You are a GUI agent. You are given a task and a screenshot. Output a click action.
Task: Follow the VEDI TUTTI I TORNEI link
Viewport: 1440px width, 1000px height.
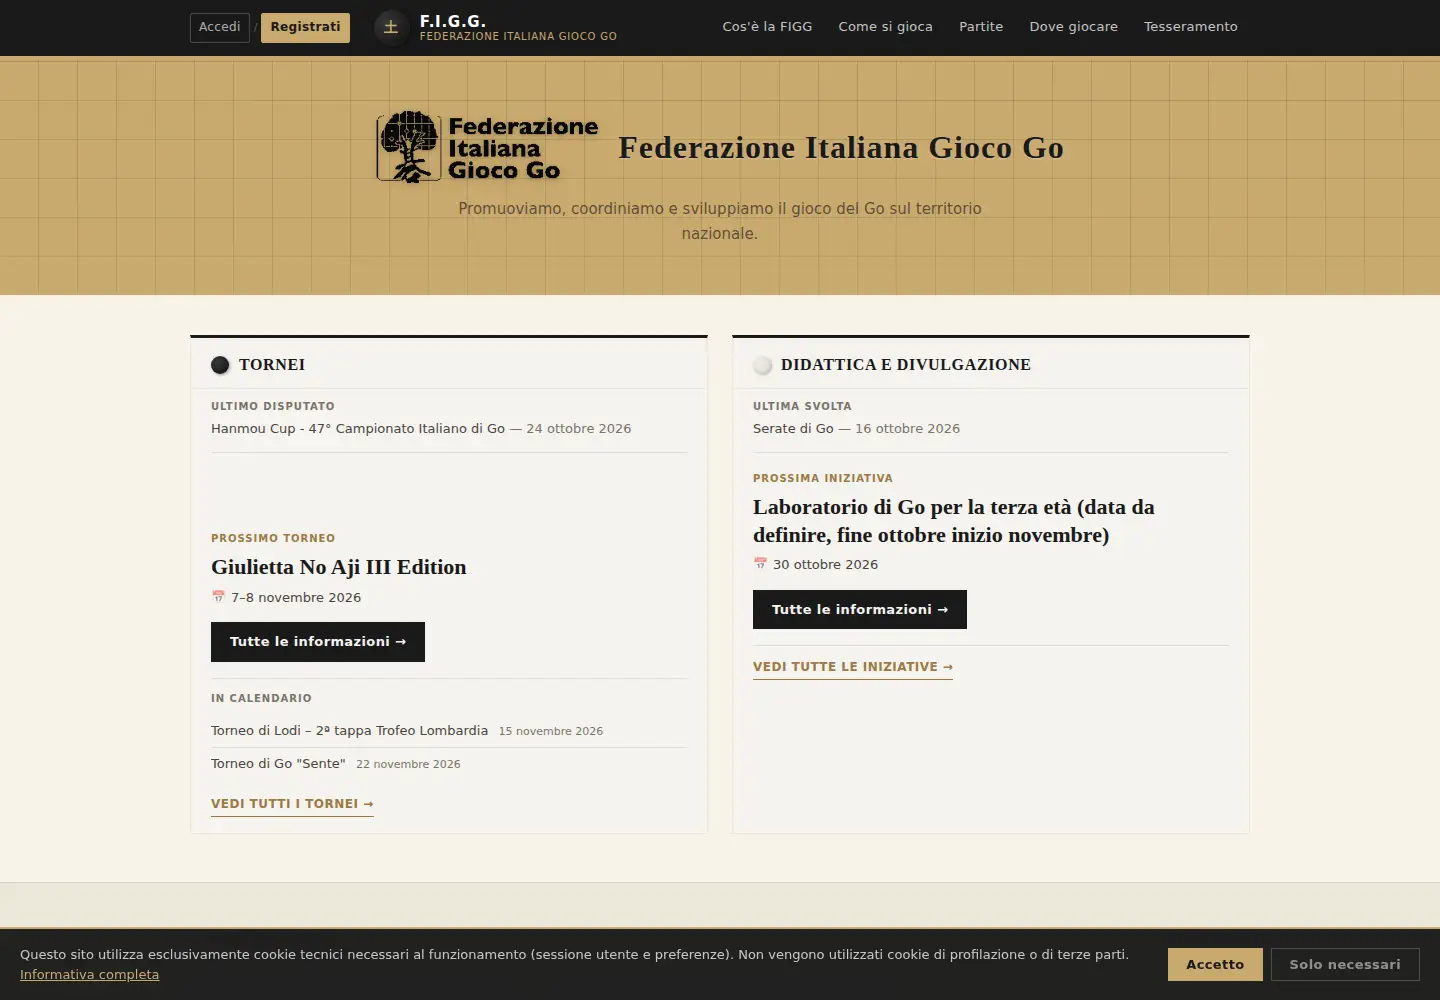pyautogui.click(x=292, y=804)
